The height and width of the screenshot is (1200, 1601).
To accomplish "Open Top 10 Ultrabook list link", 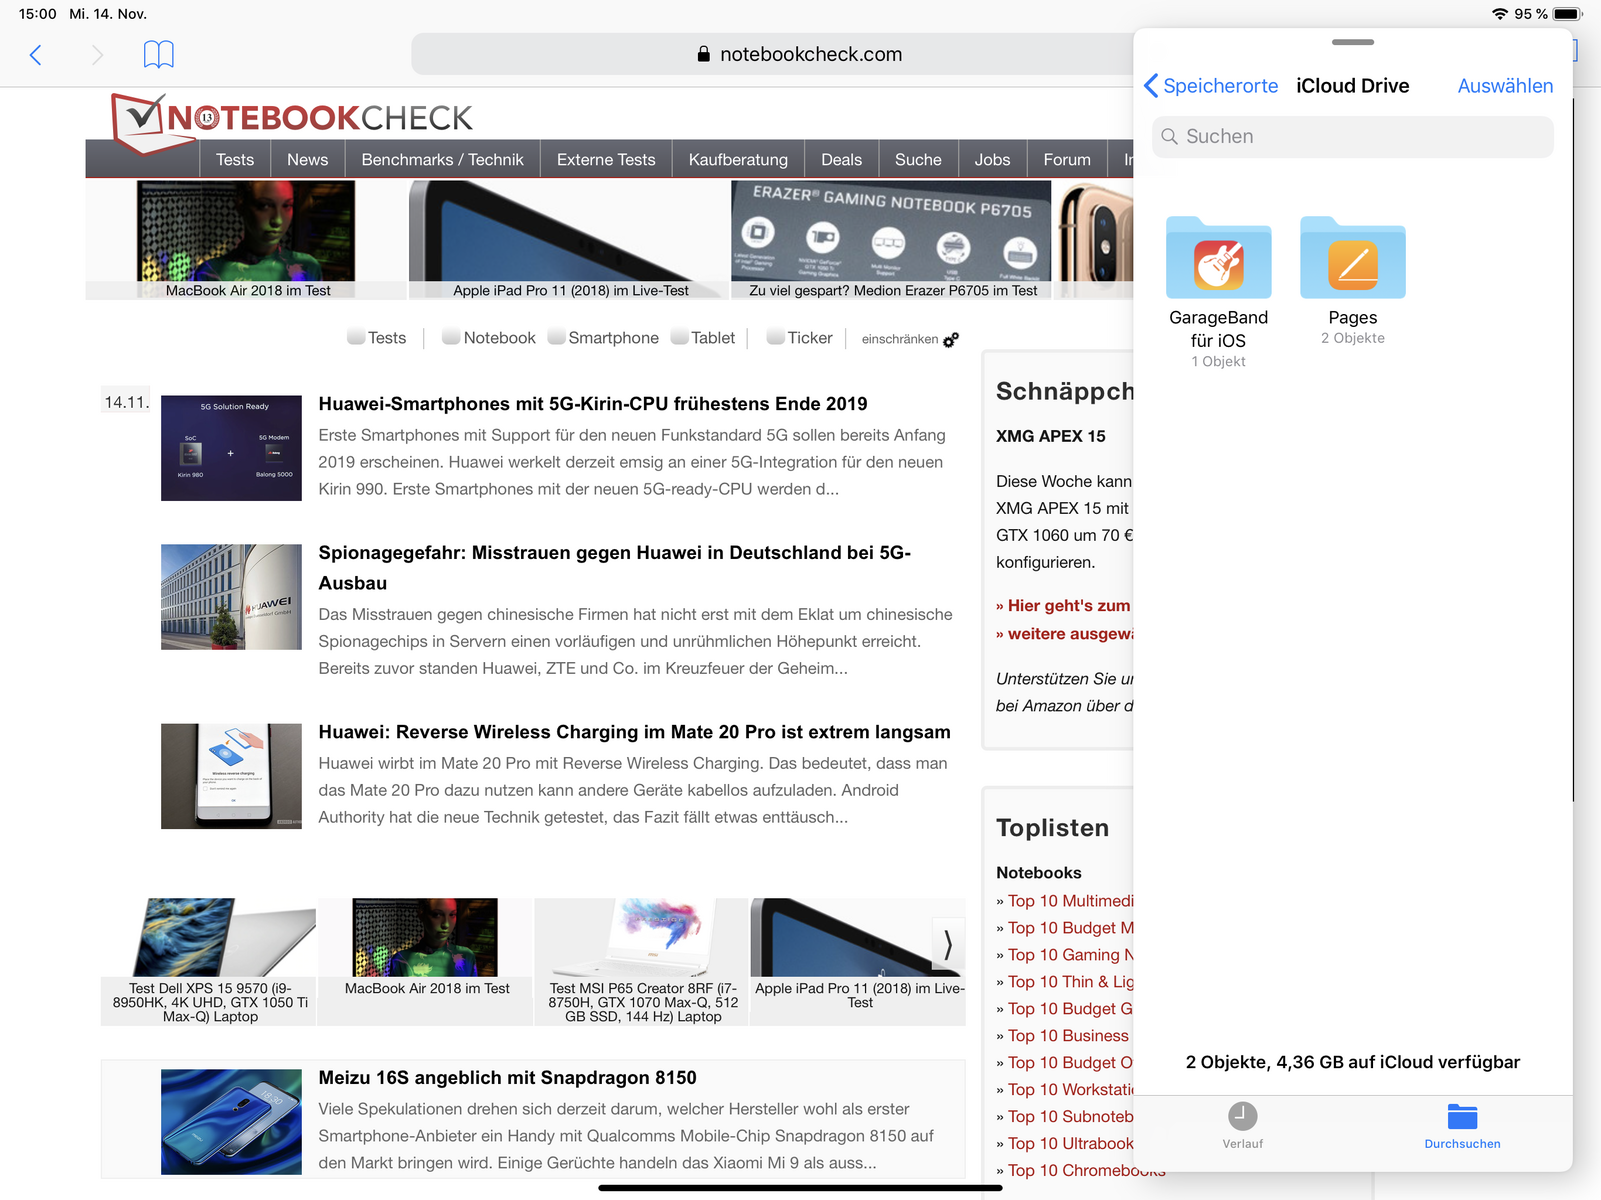I will point(1070,1144).
